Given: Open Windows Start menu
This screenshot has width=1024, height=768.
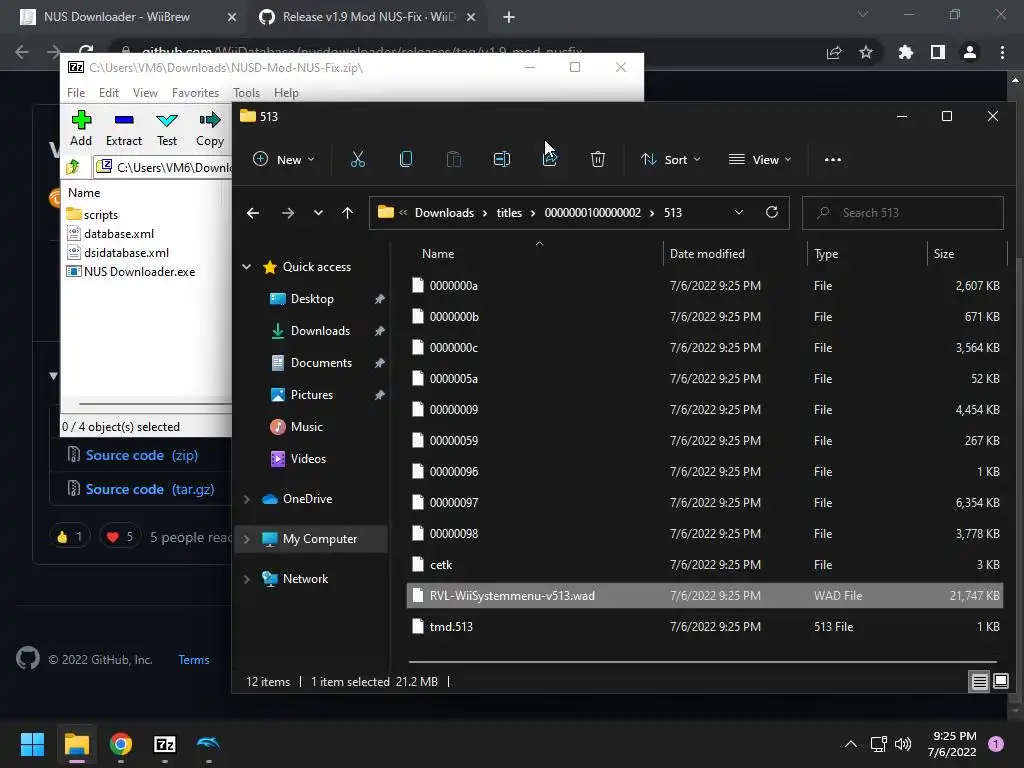Looking at the screenshot, I should click(x=32, y=744).
